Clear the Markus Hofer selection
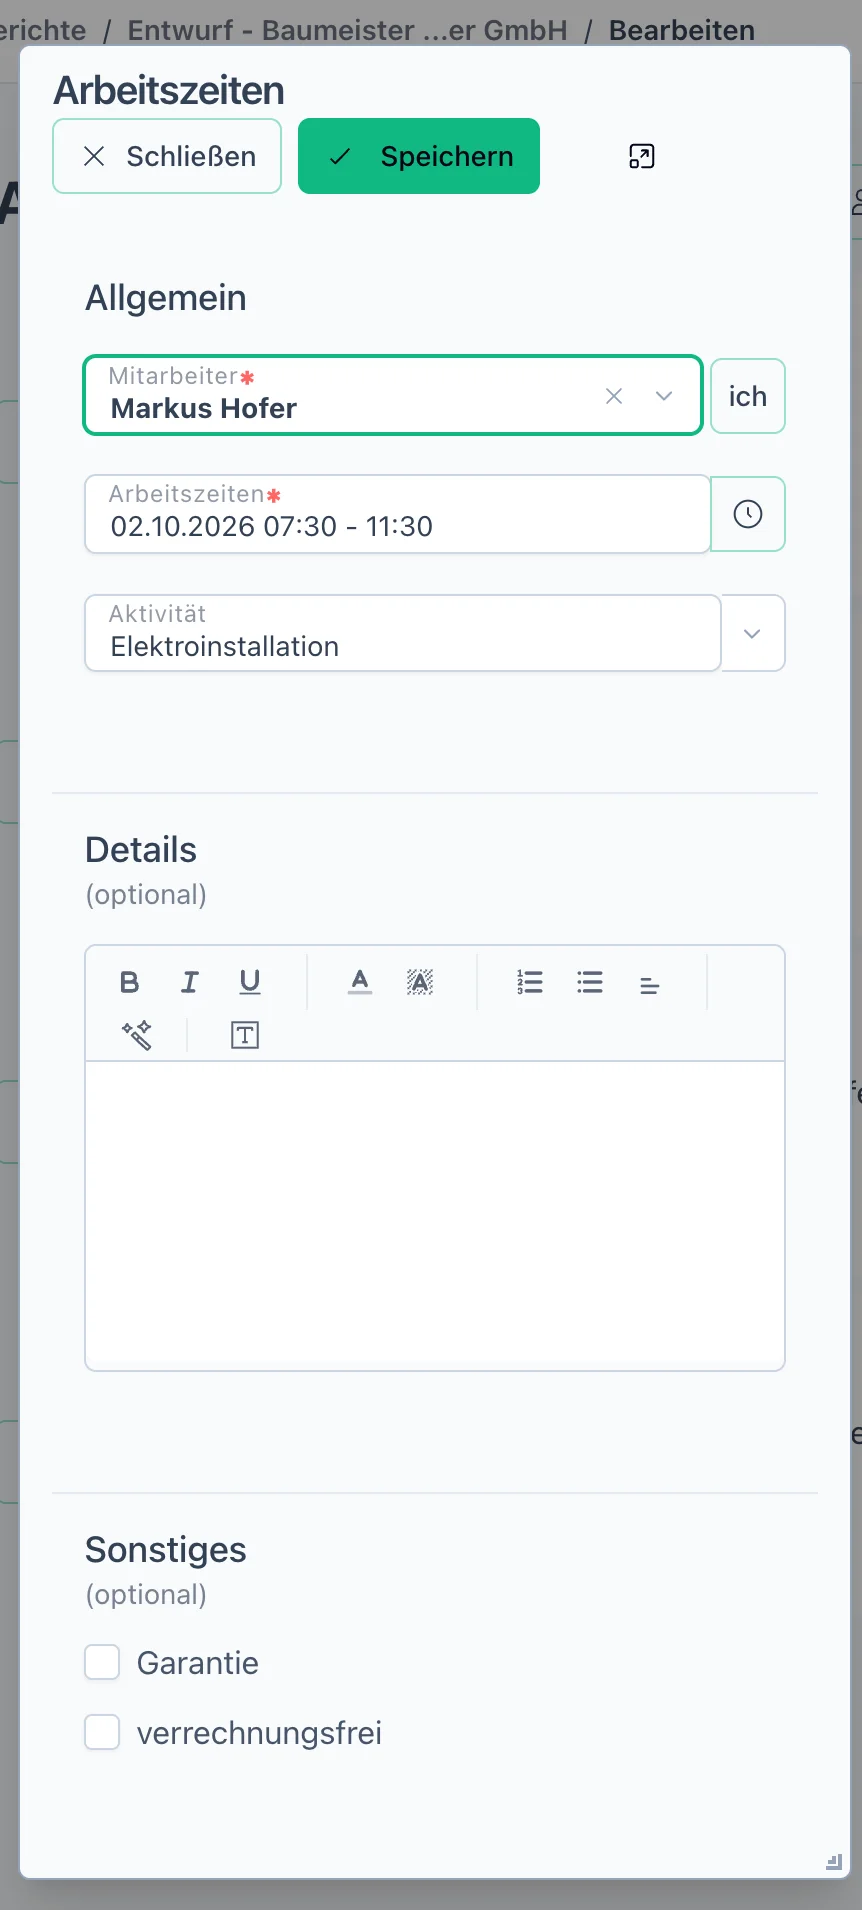The image size is (862, 1910). pyautogui.click(x=614, y=396)
